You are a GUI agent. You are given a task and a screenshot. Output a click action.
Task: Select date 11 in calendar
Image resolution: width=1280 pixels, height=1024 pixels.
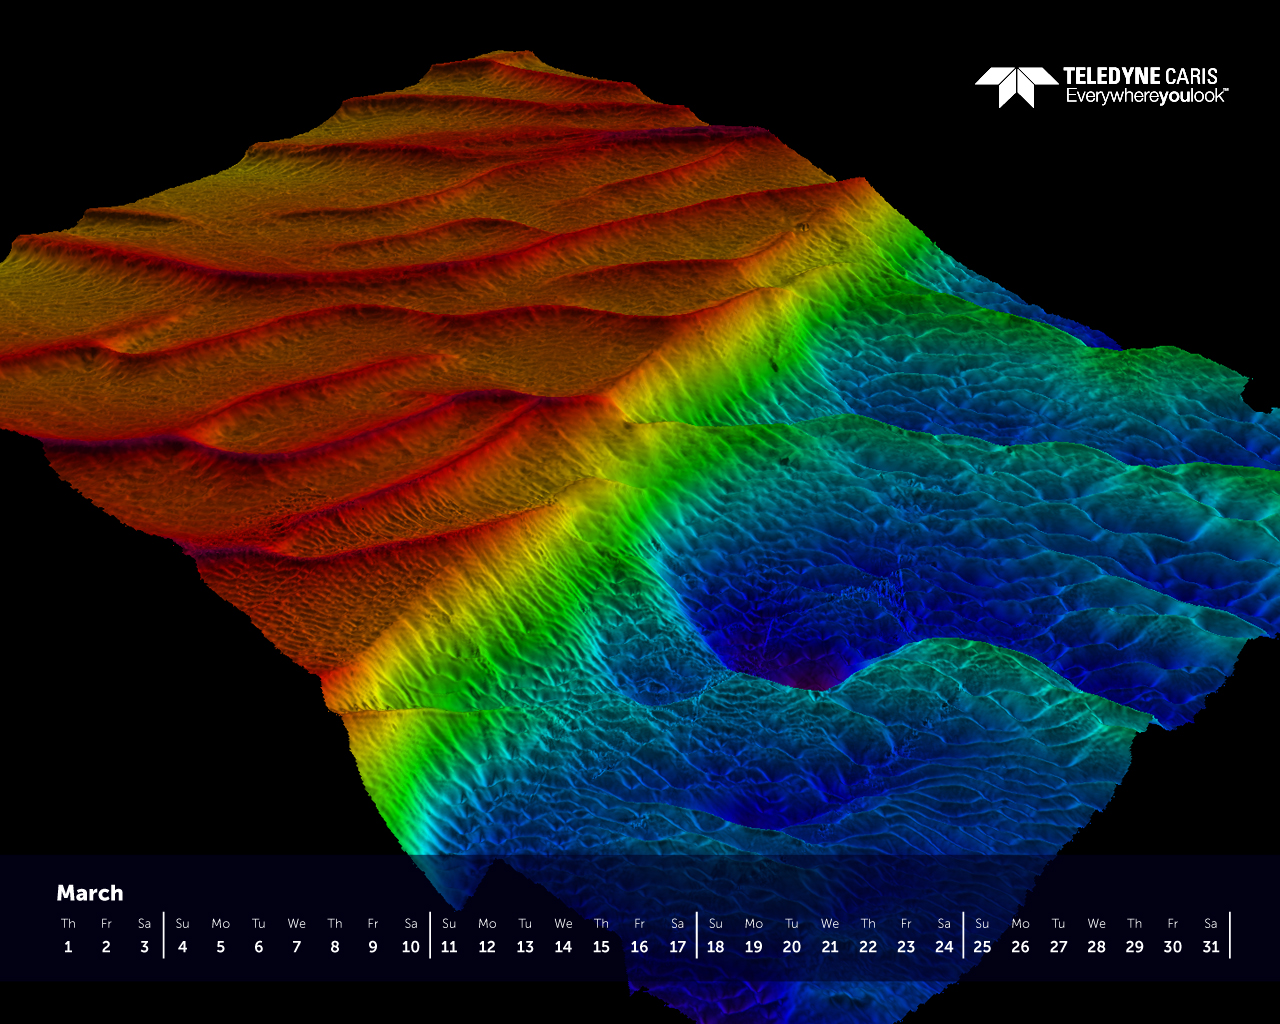[x=449, y=947]
